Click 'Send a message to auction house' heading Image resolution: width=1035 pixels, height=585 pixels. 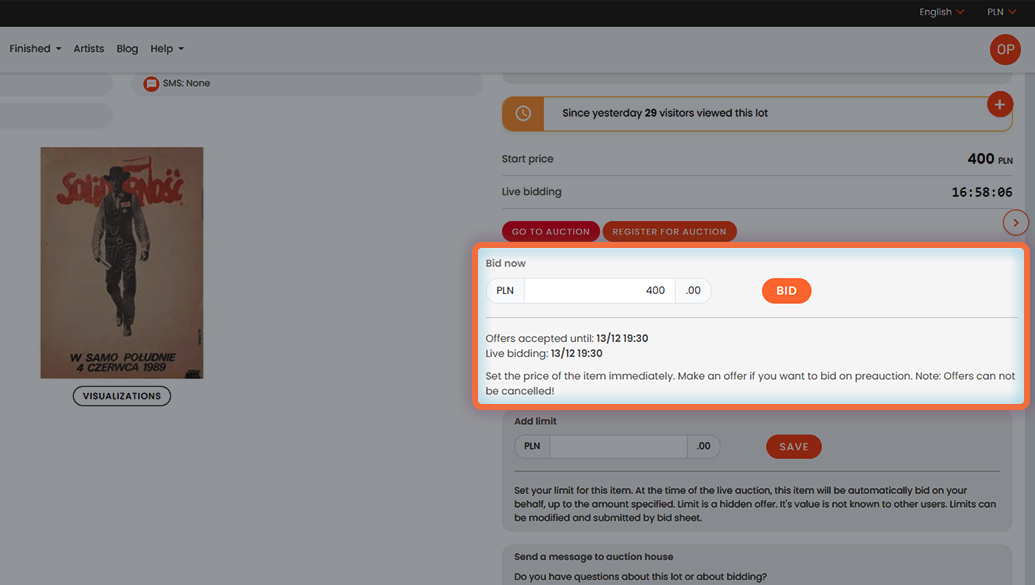(x=593, y=557)
